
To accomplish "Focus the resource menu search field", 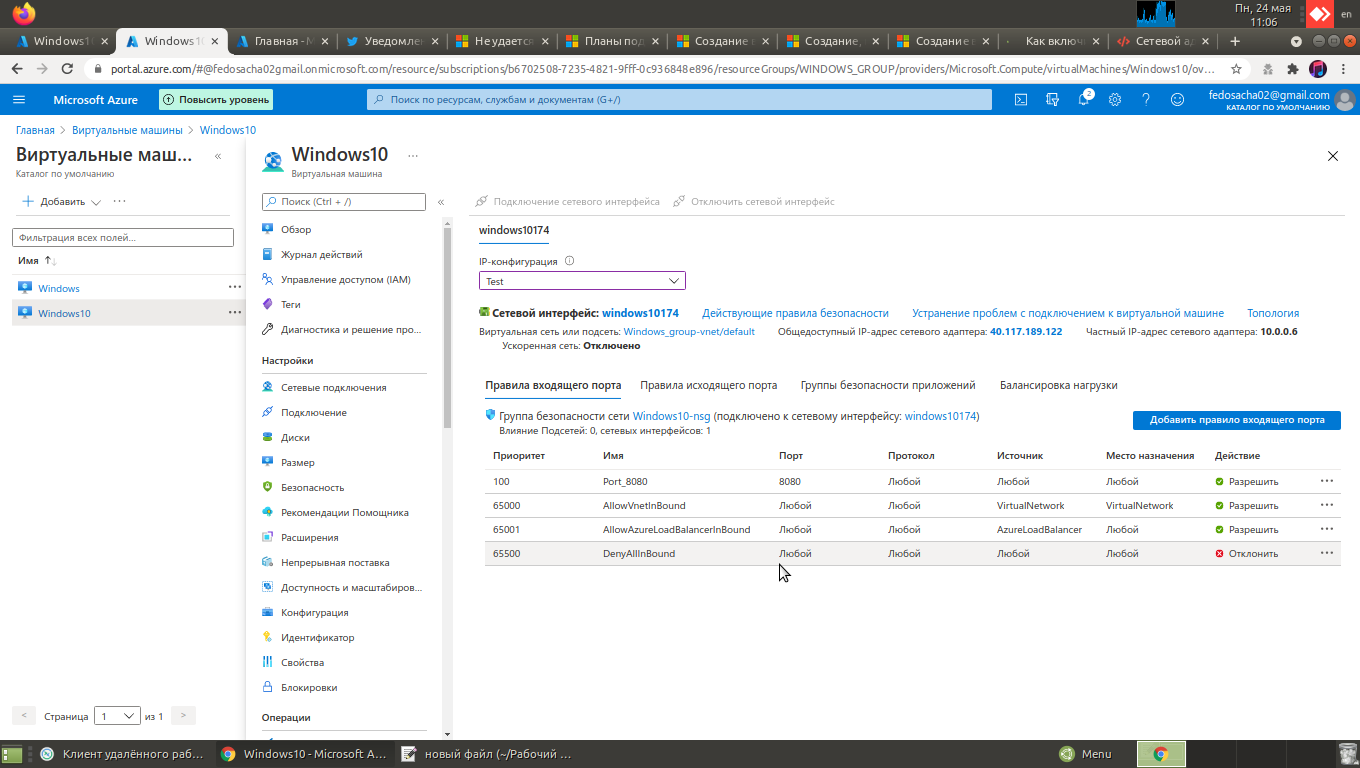I will [344, 202].
